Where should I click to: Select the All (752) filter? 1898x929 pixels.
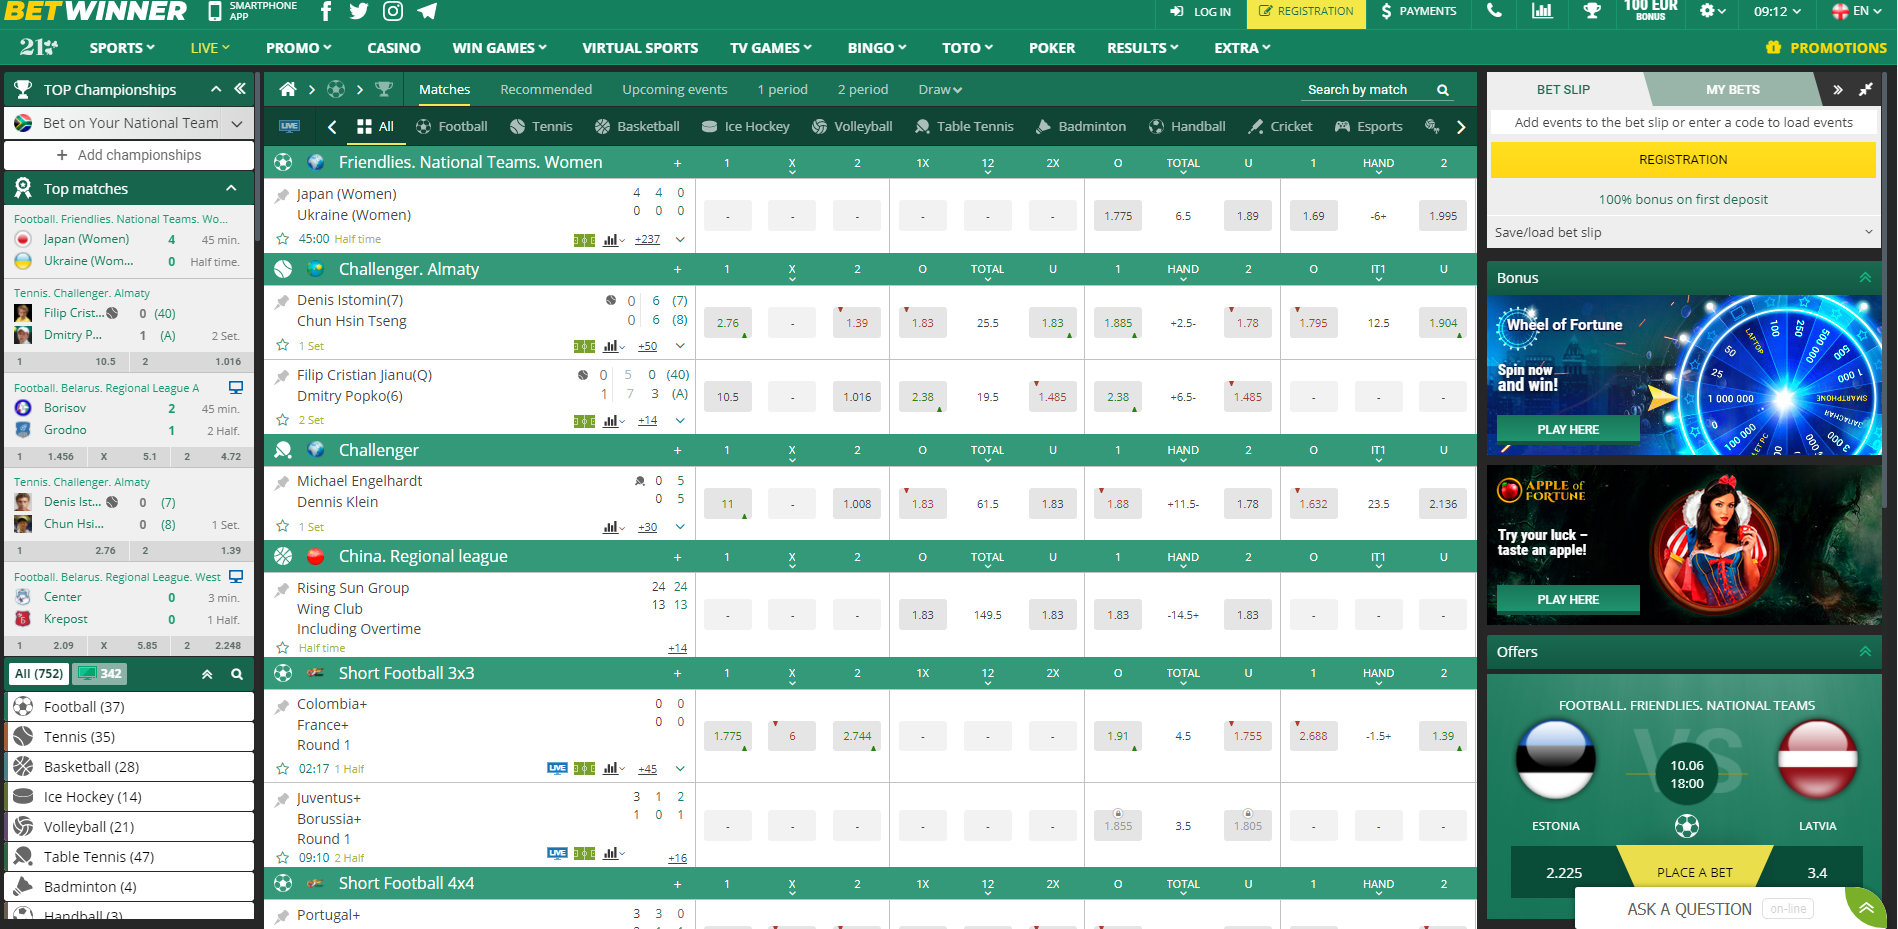39,674
